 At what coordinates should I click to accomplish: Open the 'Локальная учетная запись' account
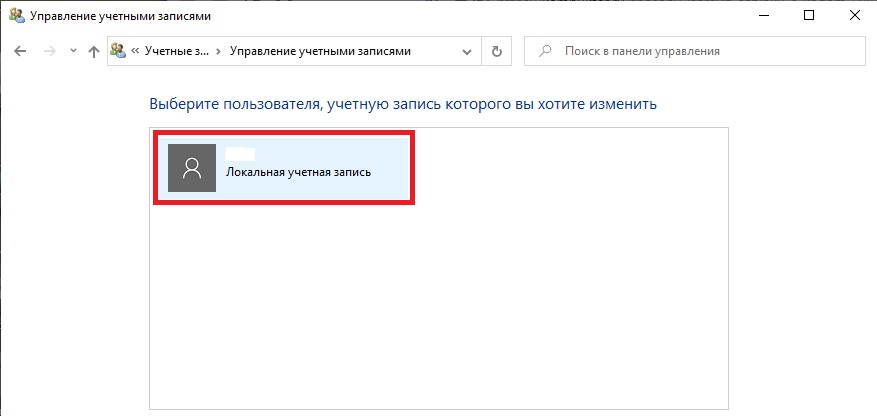[284, 168]
